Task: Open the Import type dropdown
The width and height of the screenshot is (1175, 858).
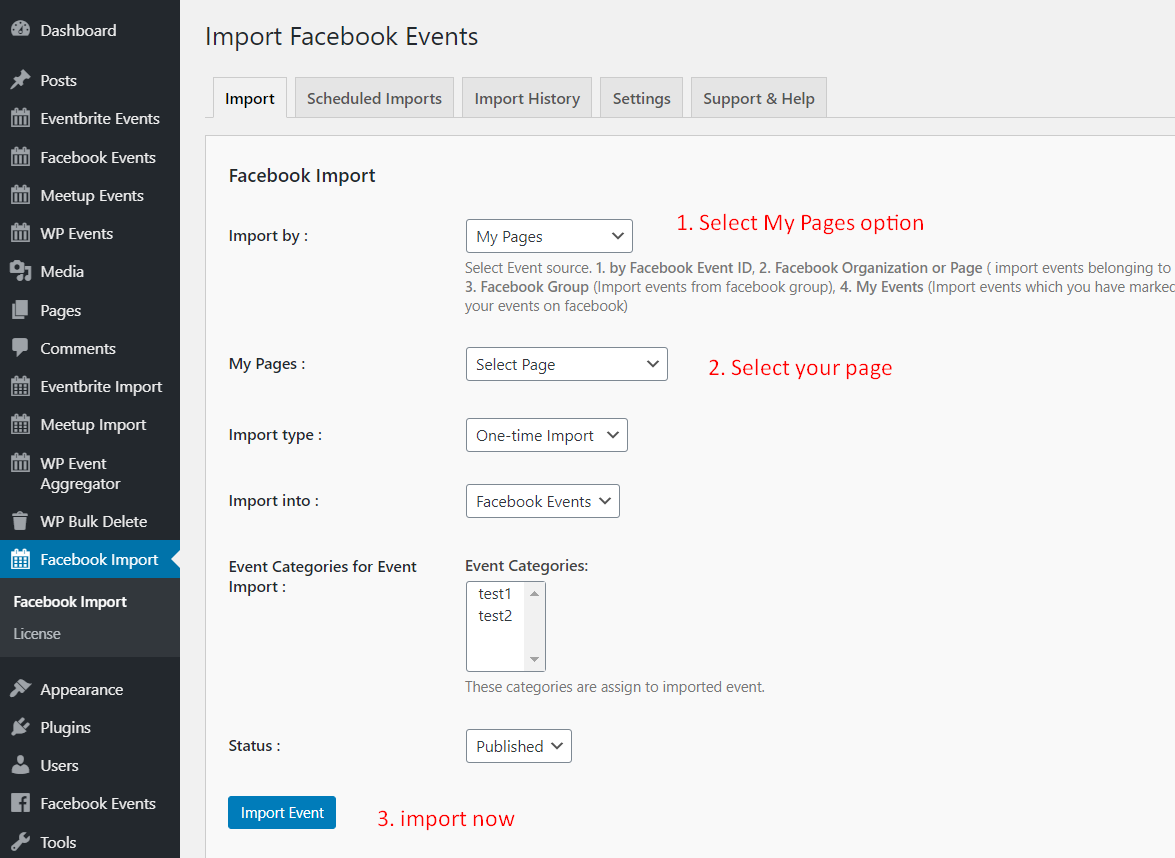Action: (546, 436)
